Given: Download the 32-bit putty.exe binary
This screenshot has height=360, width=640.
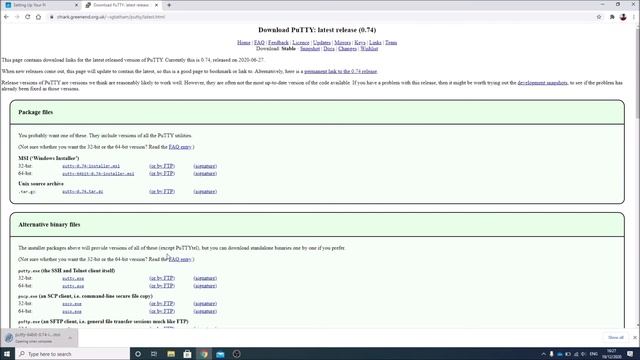Looking at the screenshot, I should [x=73, y=278].
